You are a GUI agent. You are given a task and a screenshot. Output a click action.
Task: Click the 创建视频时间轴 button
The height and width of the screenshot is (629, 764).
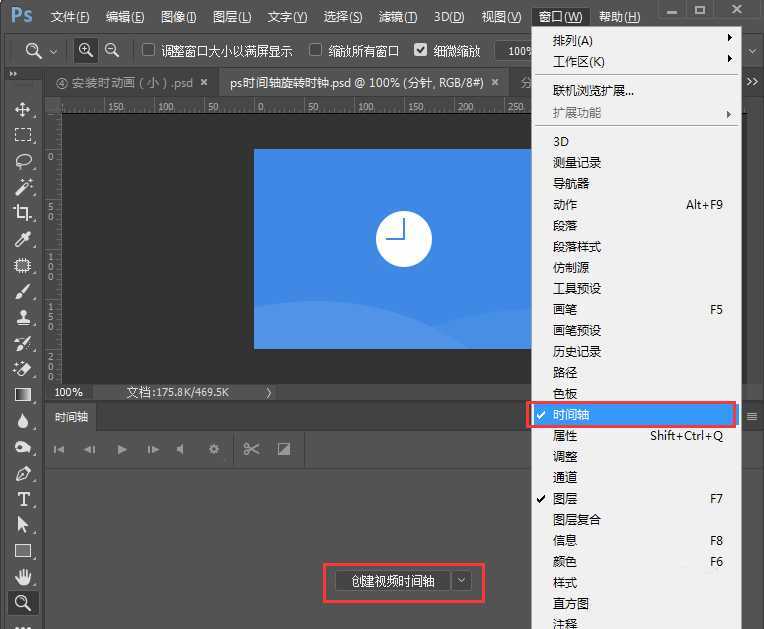pyautogui.click(x=392, y=581)
